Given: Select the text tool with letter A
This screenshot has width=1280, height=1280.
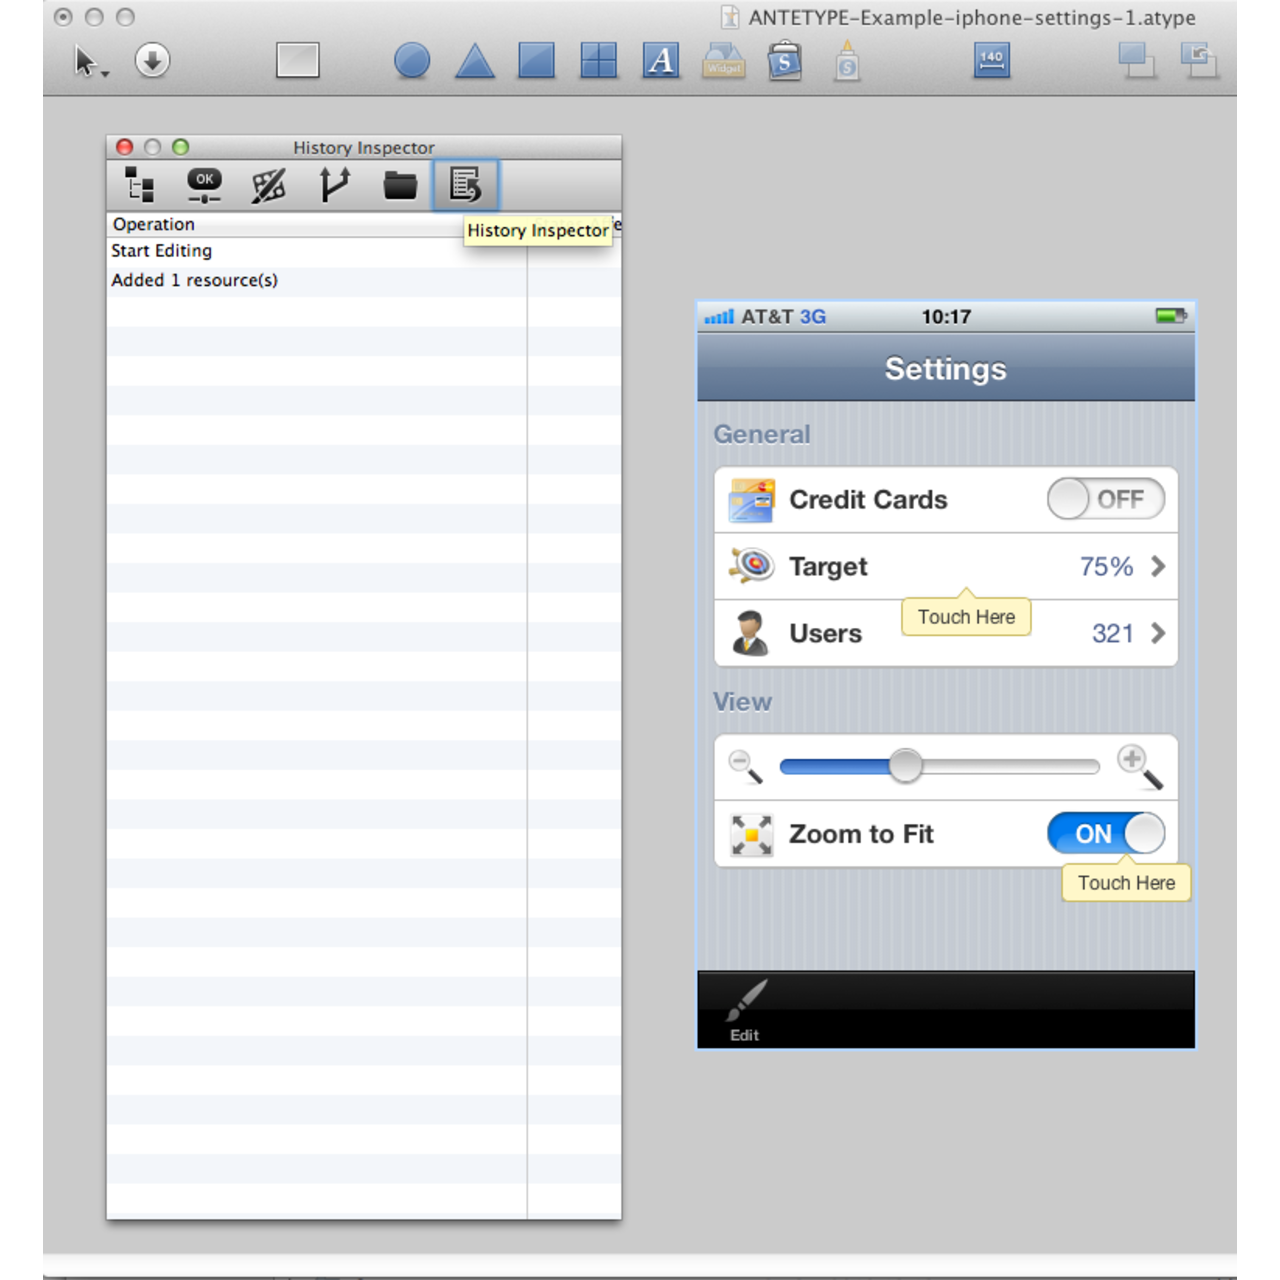Looking at the screenshot, I should click(x=661, y=61).
